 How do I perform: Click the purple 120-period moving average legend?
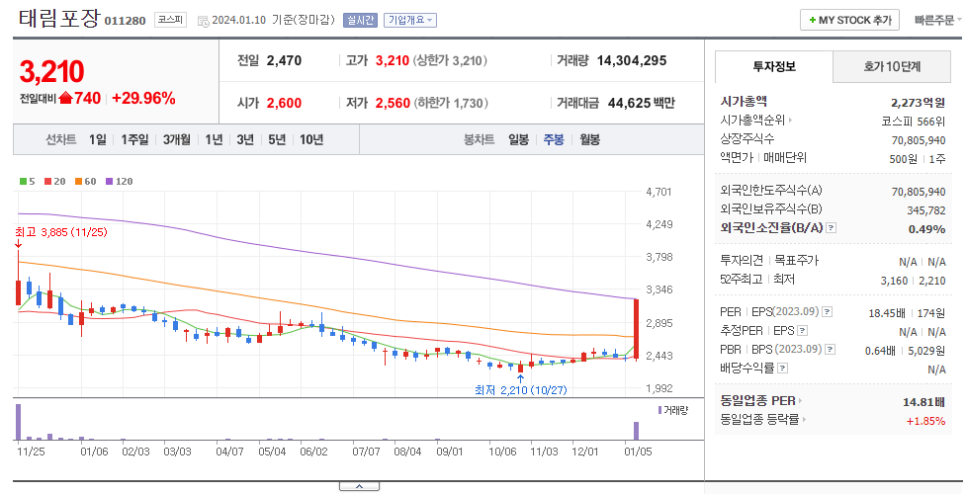coord(119,182)
